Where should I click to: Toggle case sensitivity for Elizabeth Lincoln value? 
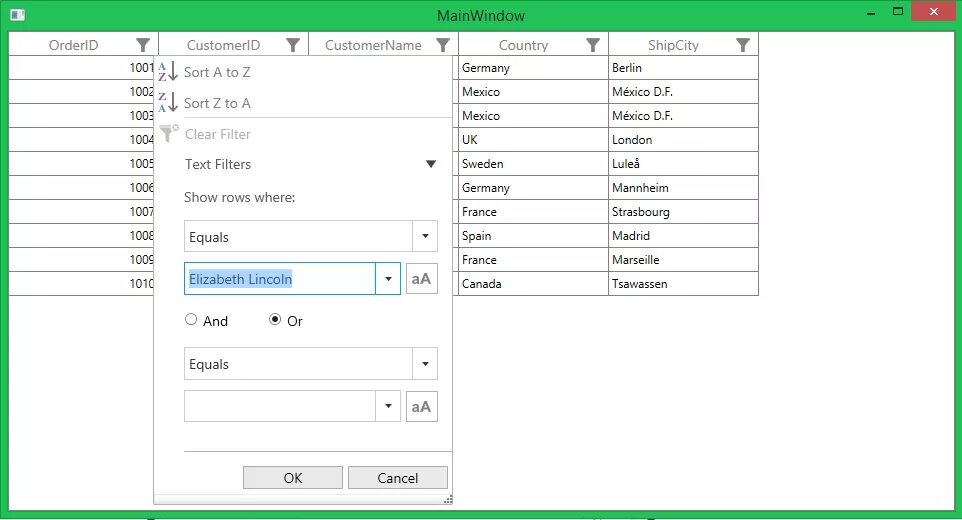421,279
